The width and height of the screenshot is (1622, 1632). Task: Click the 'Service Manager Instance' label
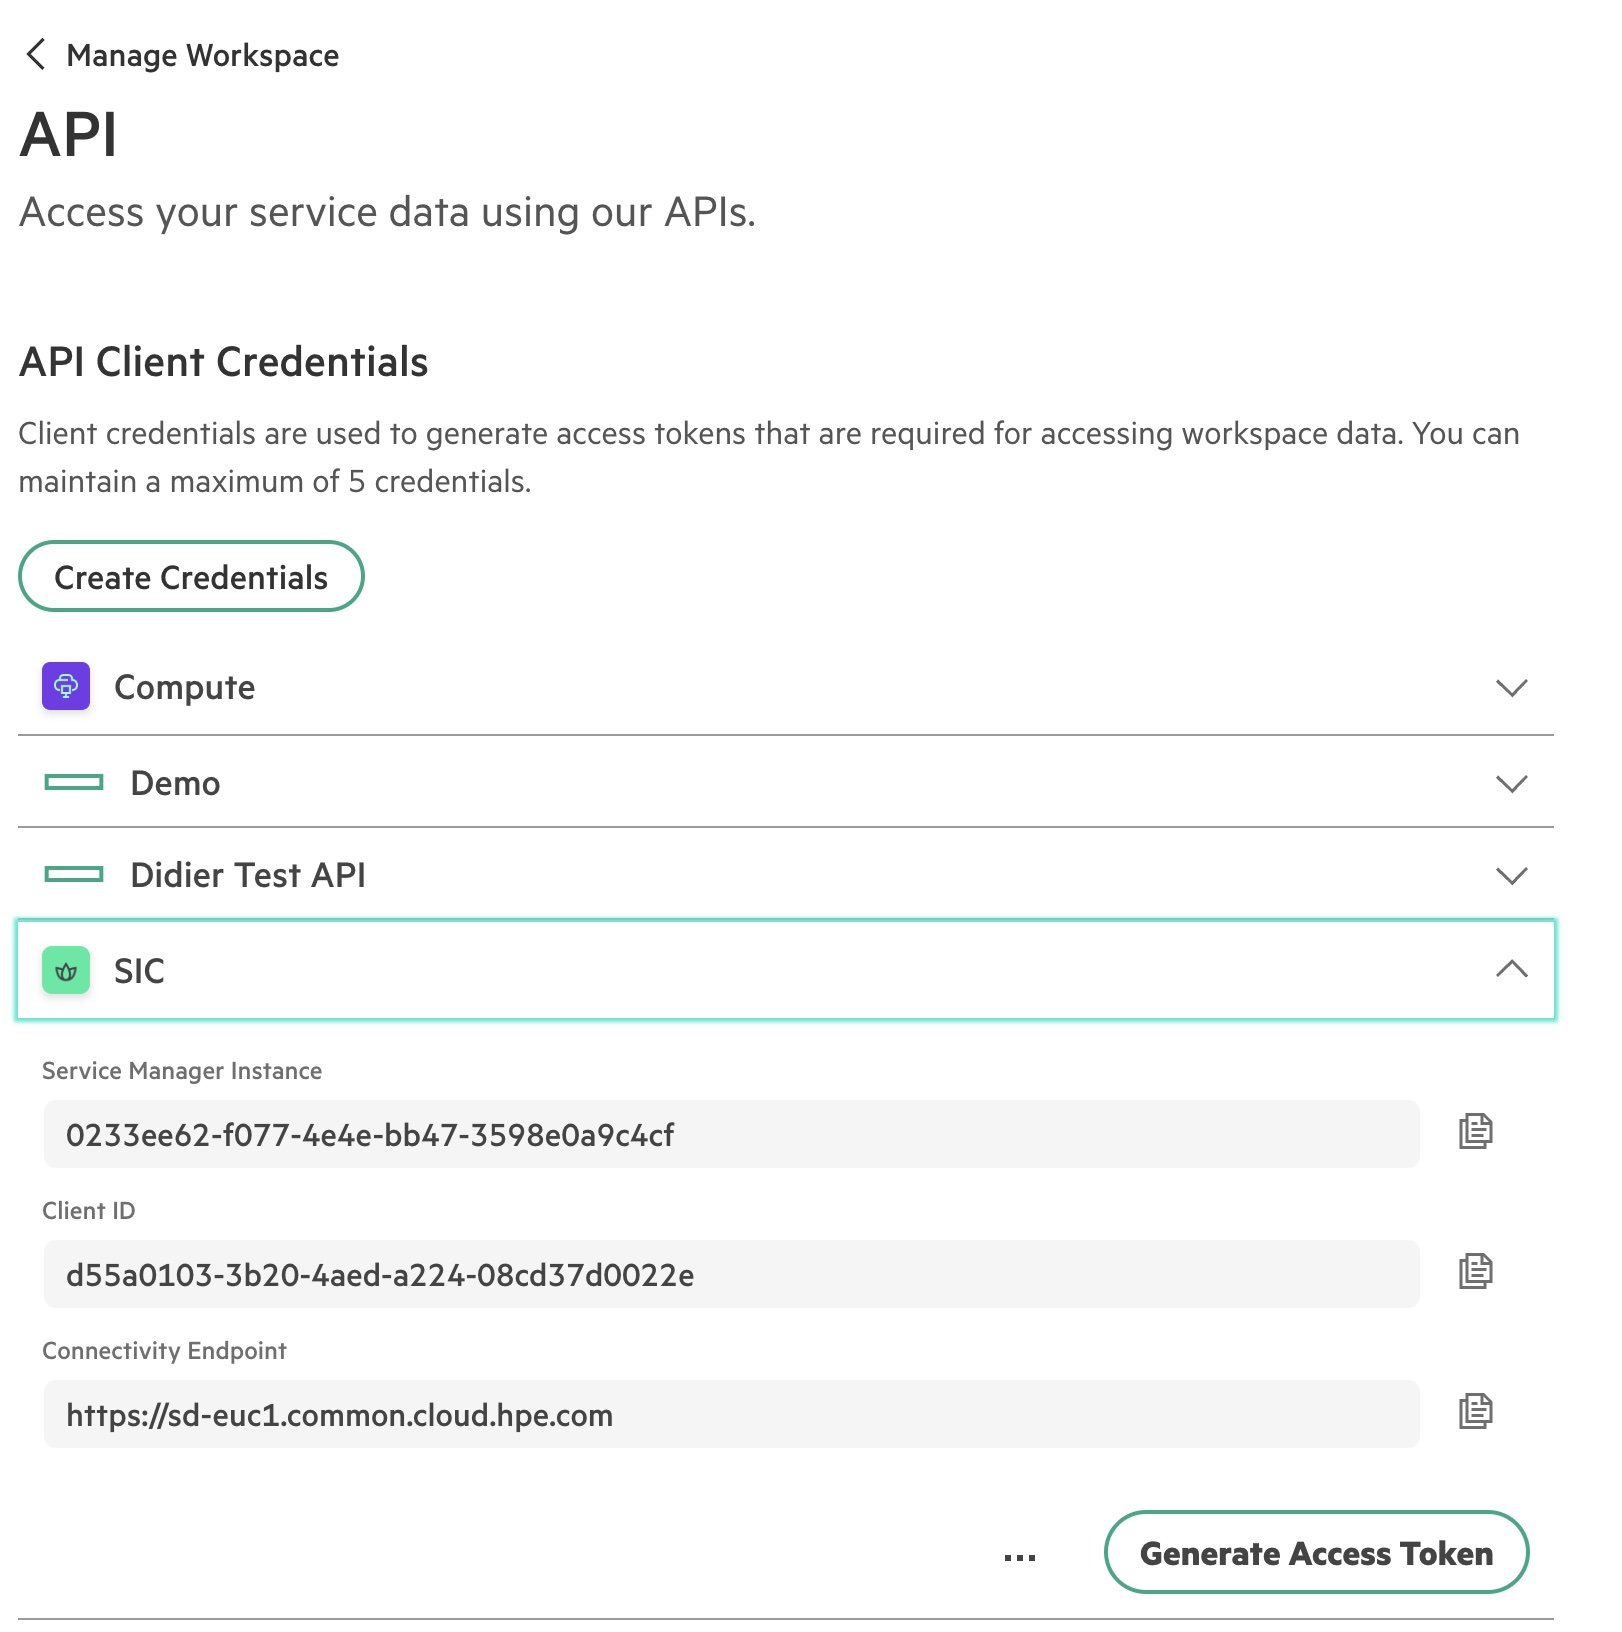pos(182,1071)
